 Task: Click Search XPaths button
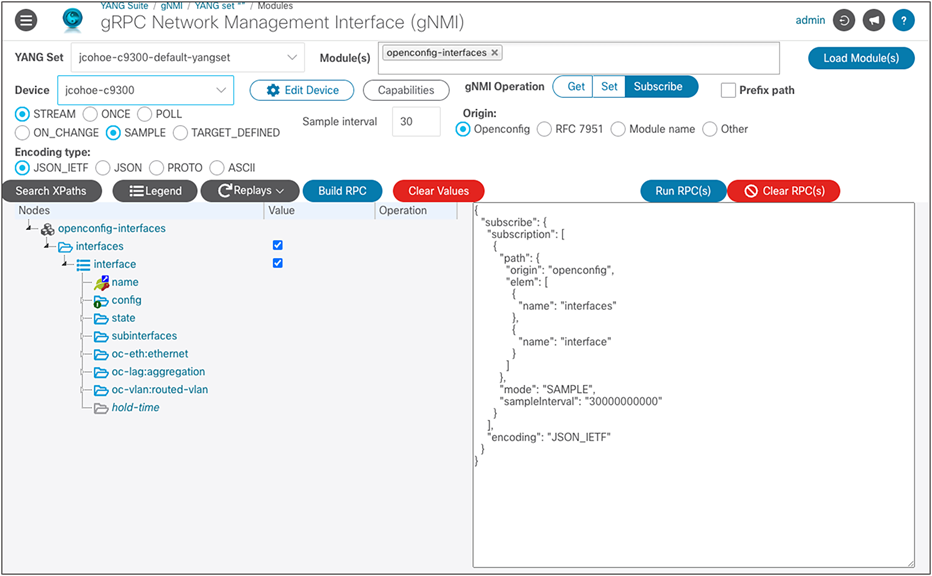51,191
